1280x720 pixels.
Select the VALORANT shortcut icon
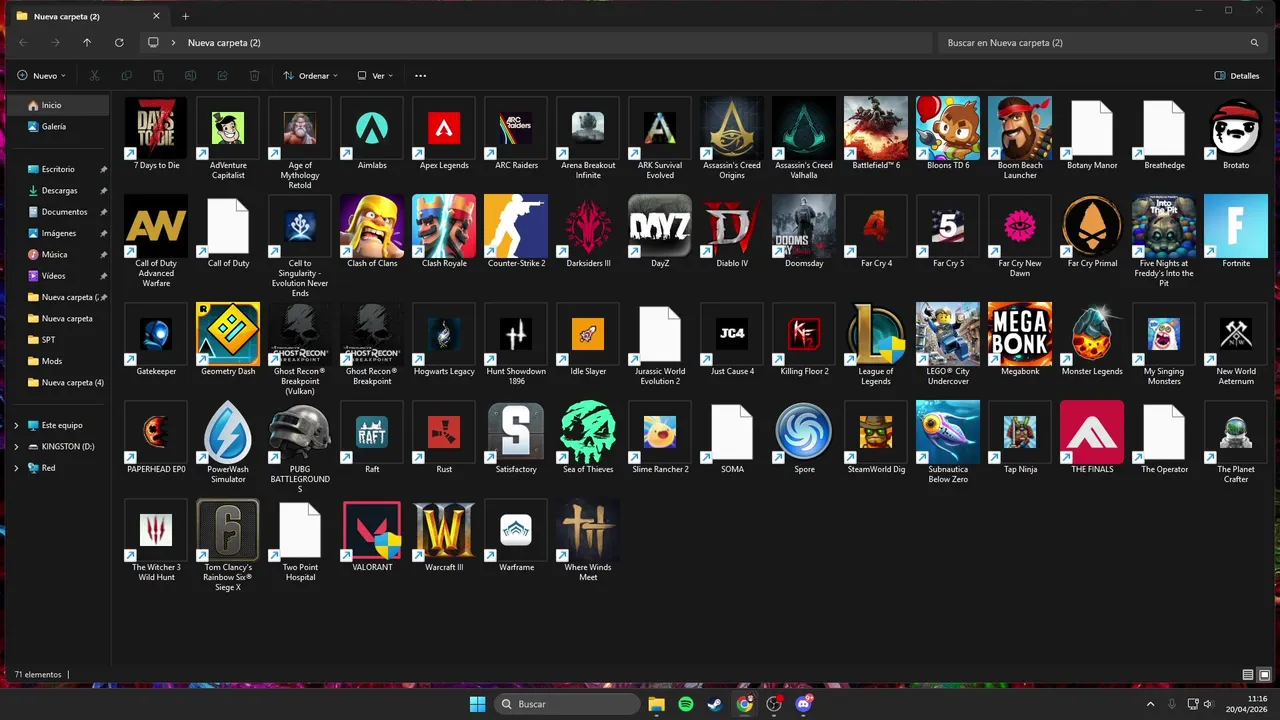pos(372,530)
